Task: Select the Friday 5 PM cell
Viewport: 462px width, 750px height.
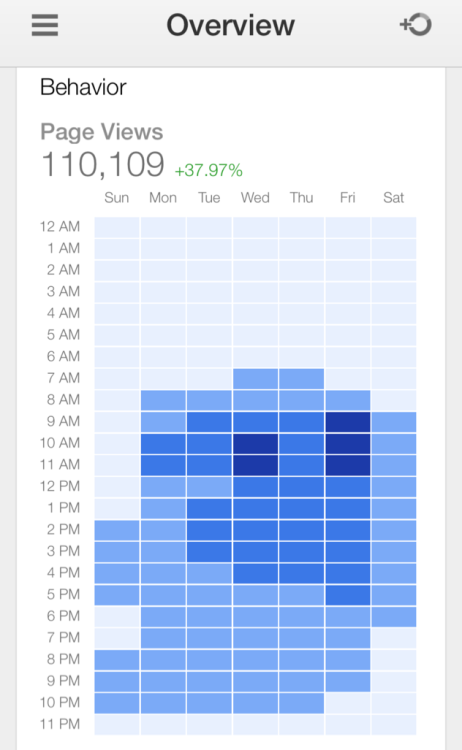Action: tap(348, 595)
